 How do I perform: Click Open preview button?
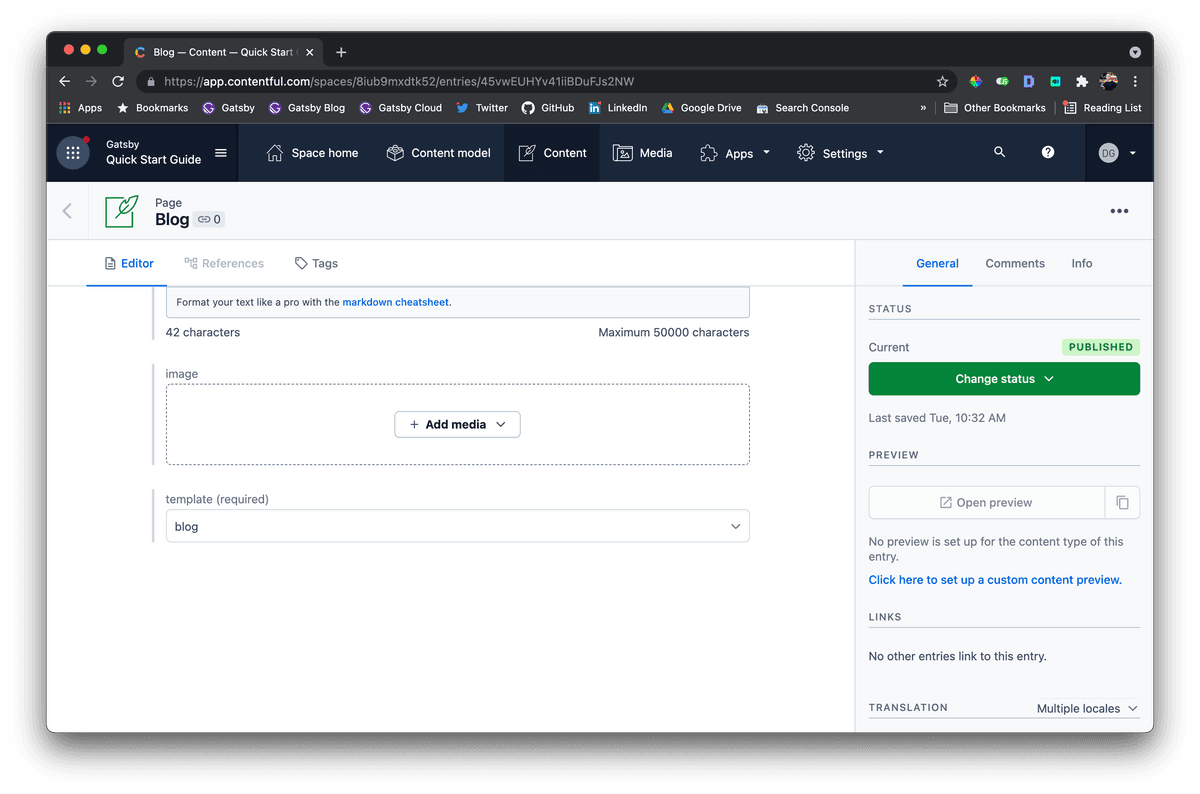(x=986, y=502)
